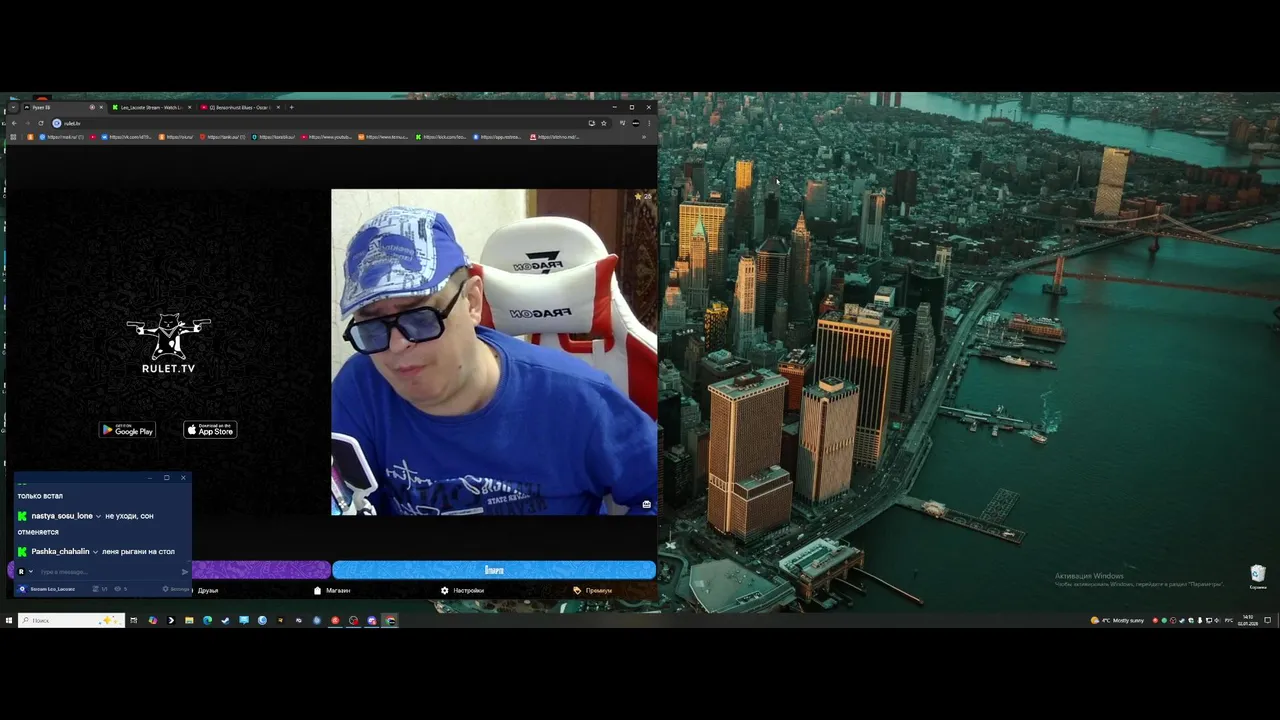
Task: Open the chat identity dropdown beside input
Action: point(31,572)
